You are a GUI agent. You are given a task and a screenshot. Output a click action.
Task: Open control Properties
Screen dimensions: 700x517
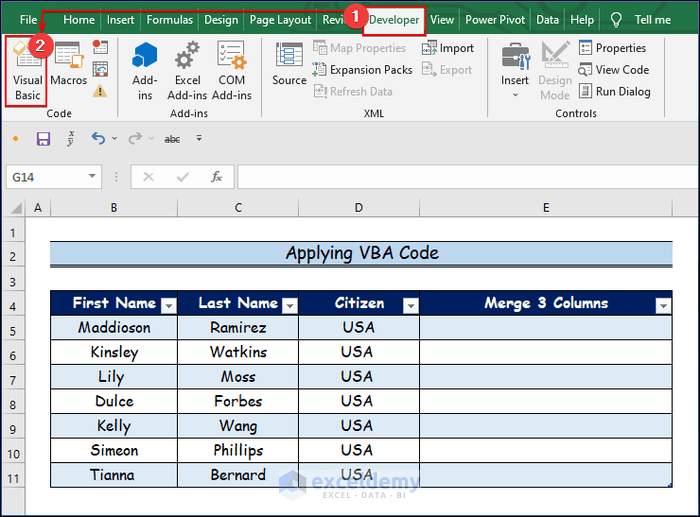tap(612, 48)
